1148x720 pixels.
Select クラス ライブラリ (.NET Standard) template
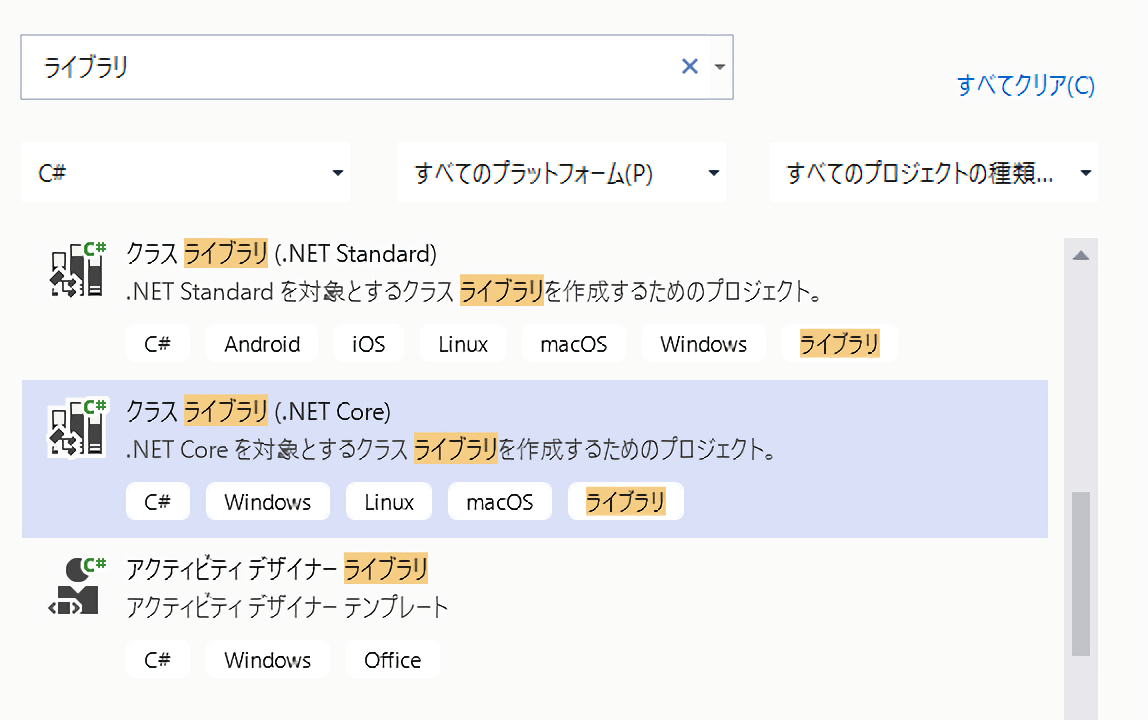tap(282, 254)
